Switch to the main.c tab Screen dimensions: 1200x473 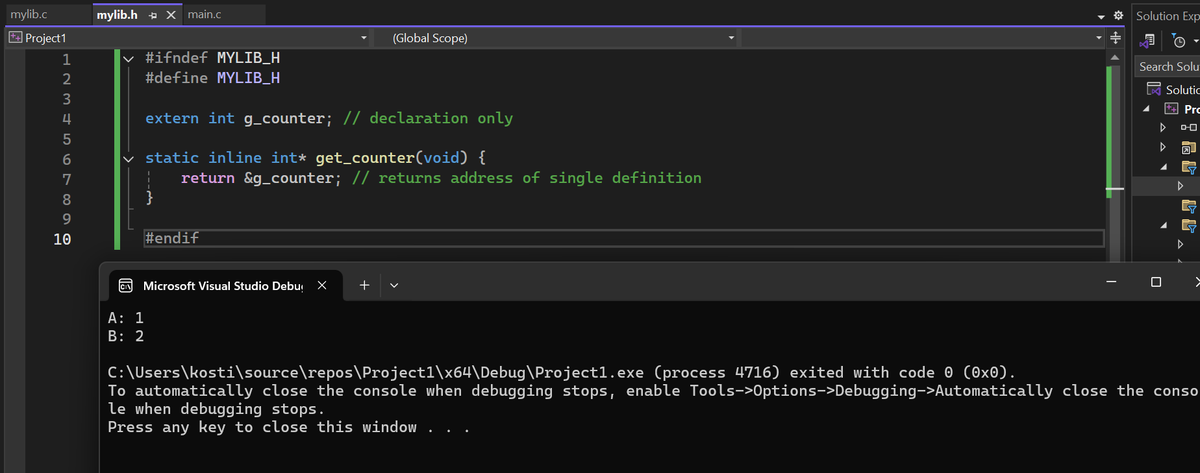tap(205, 15)
